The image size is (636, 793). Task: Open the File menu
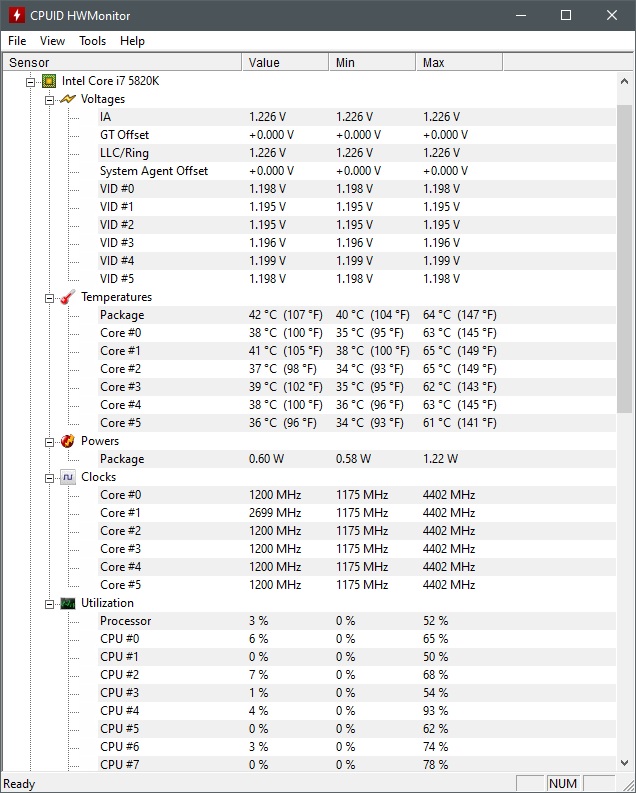pos(17,41)
